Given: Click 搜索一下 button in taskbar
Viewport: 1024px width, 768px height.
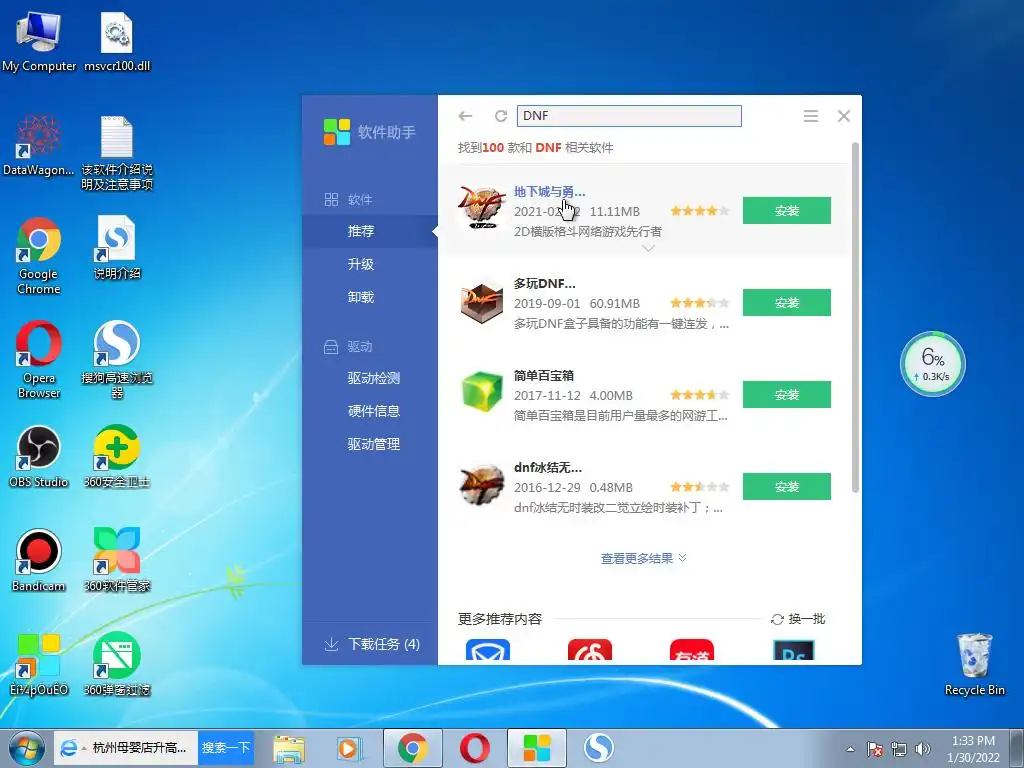Looking at the screenshot, I should (226, 748).
